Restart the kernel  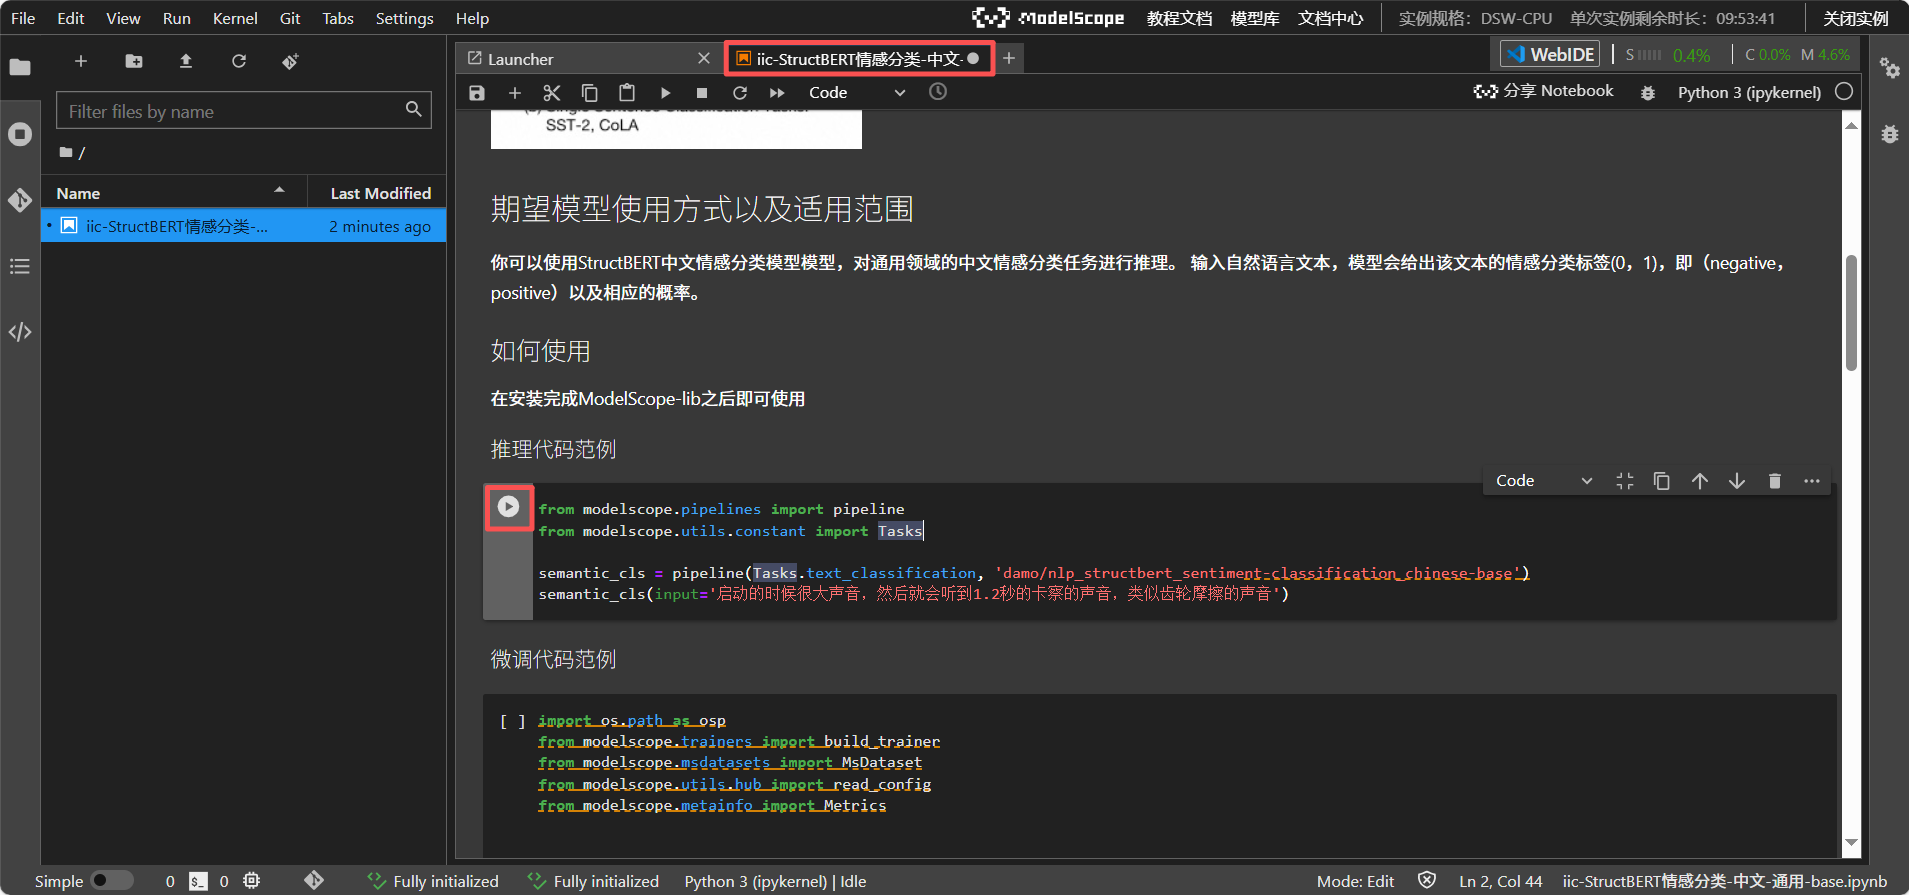click(740, 93)
